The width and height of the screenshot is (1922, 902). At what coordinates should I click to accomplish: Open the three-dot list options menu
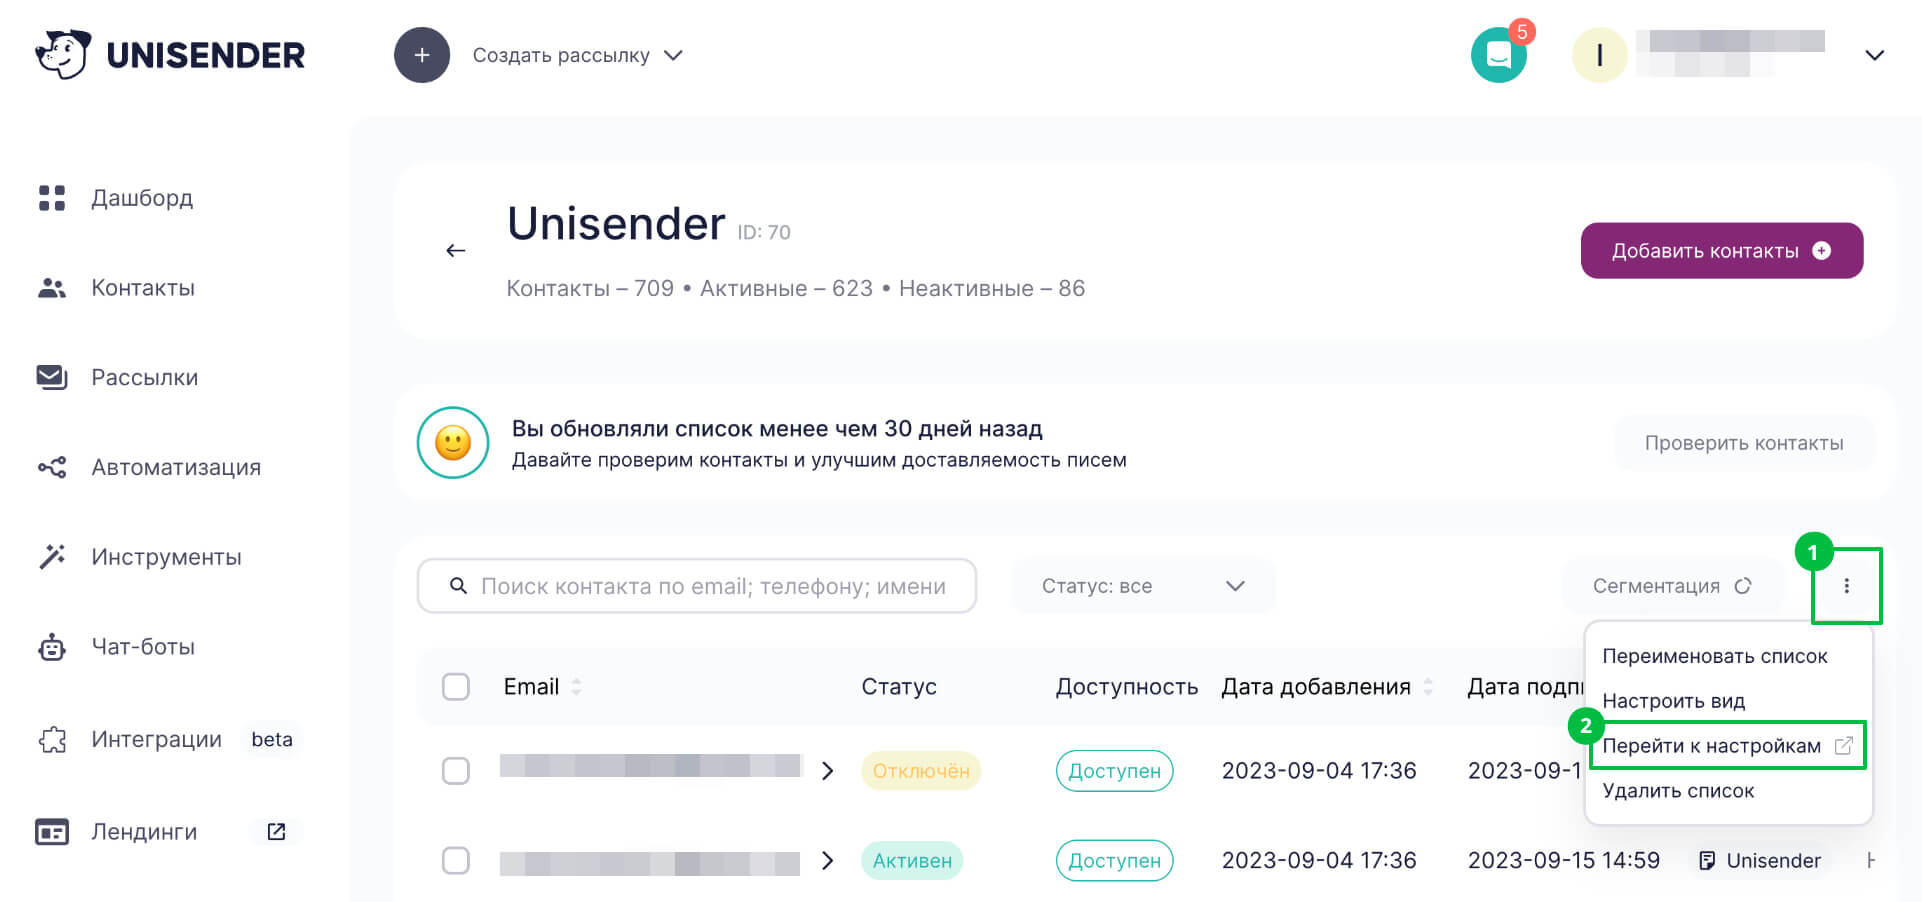[x=1847, y=586]
